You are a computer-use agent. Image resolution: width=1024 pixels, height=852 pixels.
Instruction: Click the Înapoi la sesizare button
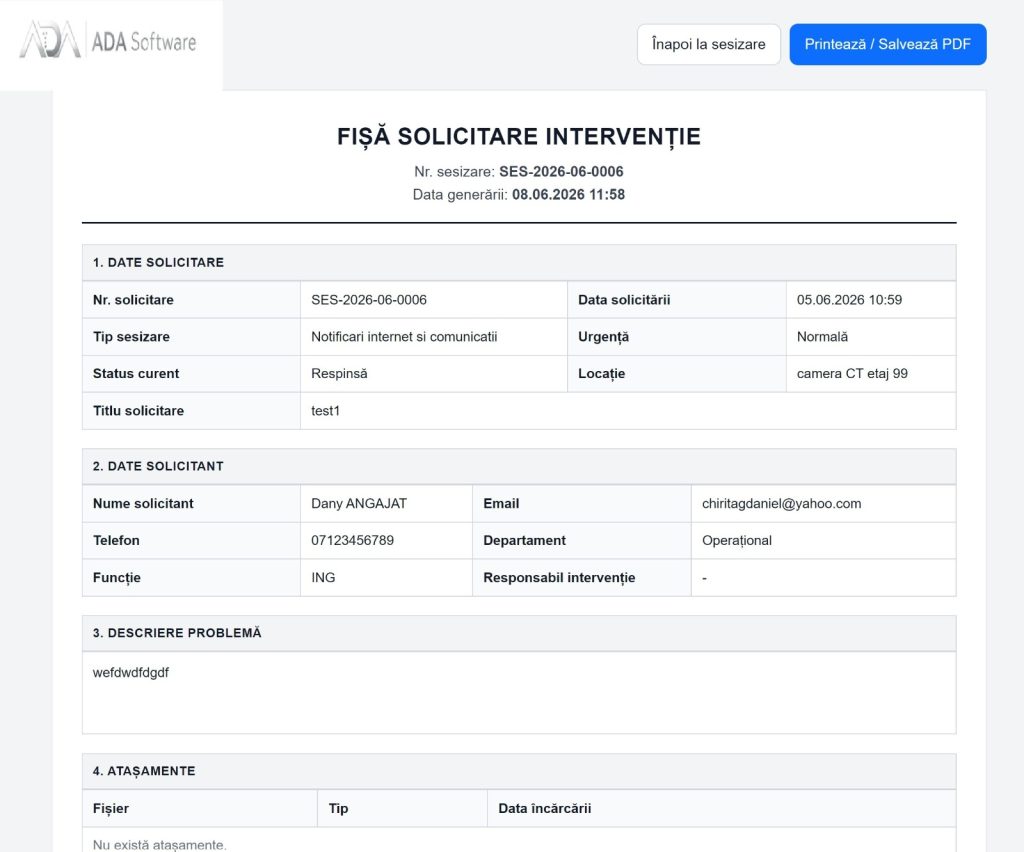coord(709,44)
